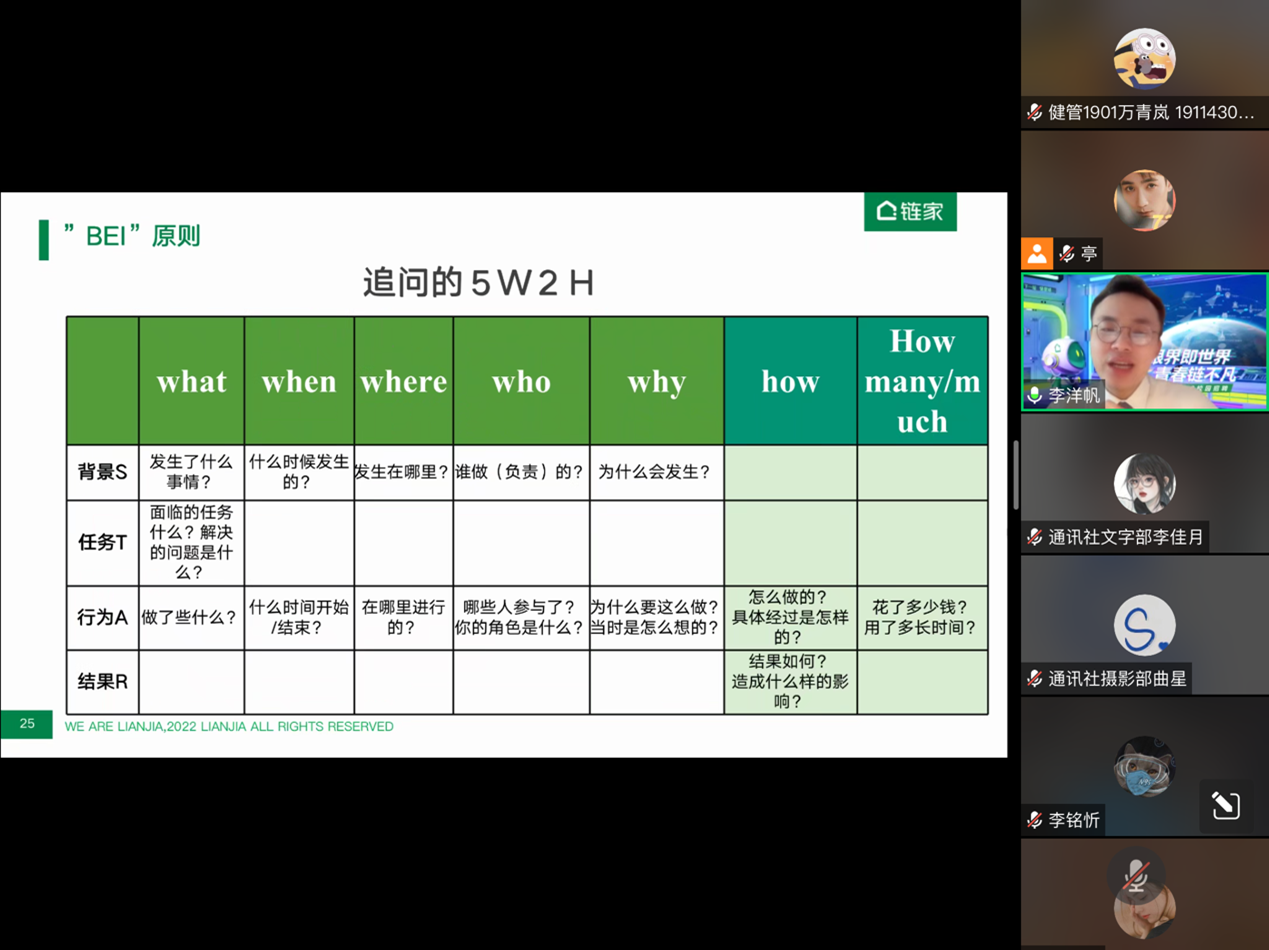Unmute 亭's microphone
Image resolution: width=1269 pixels, height=950 pixels.
[1065, 253]
